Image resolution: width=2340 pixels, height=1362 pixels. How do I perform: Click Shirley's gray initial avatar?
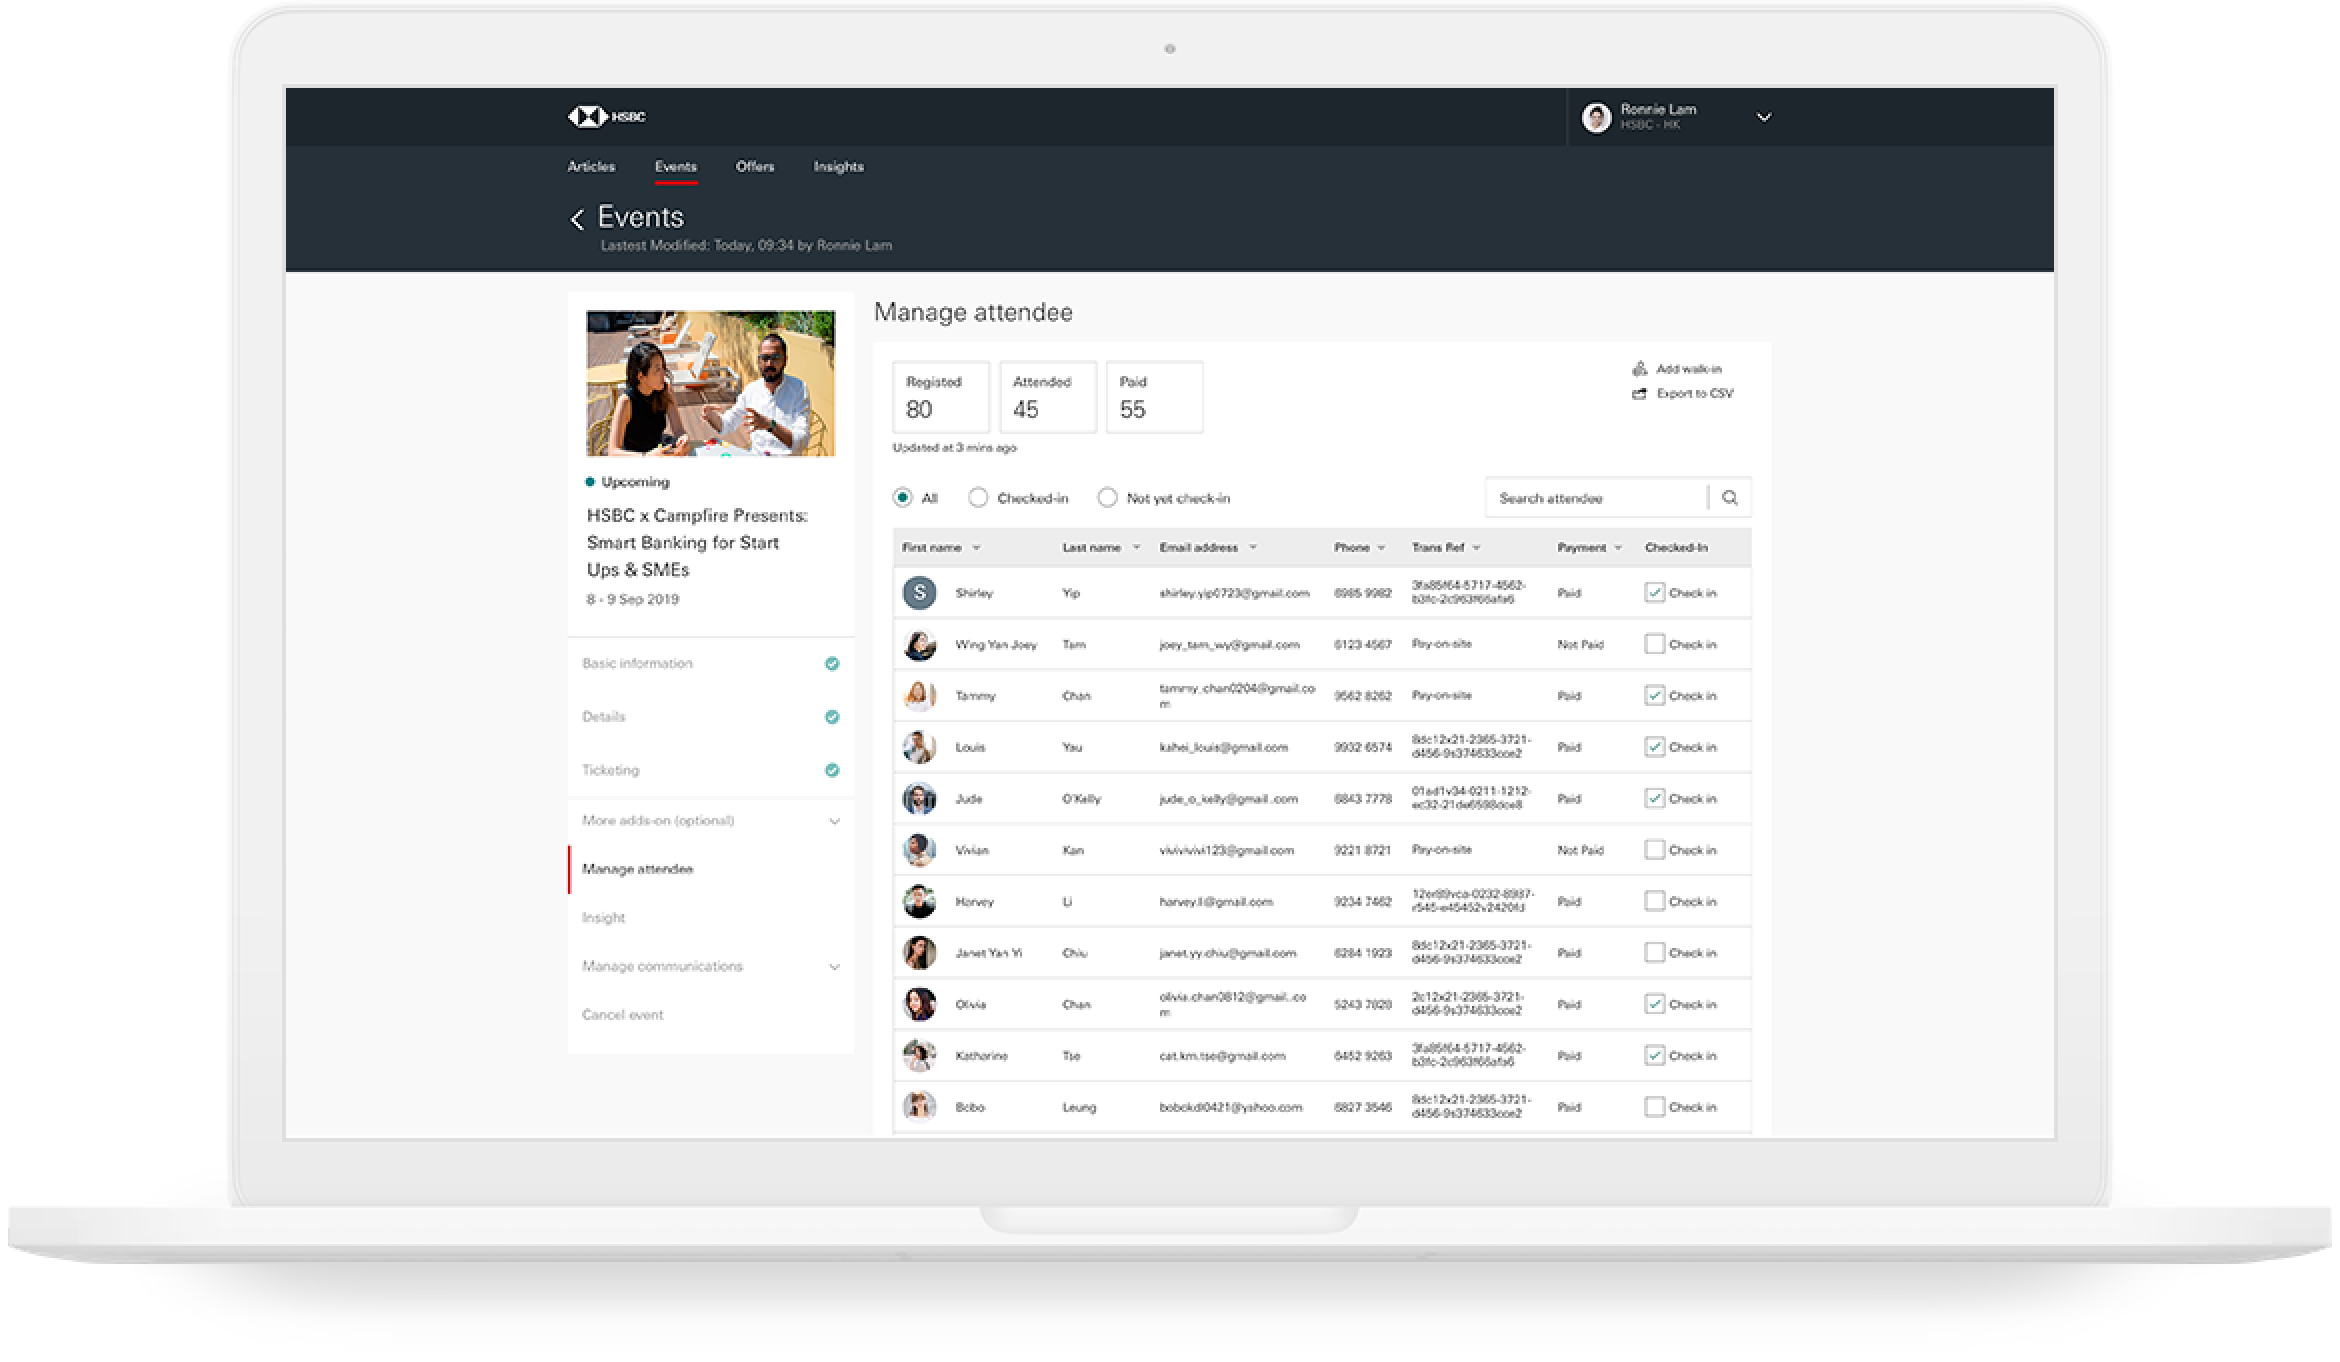pos(919,593)
